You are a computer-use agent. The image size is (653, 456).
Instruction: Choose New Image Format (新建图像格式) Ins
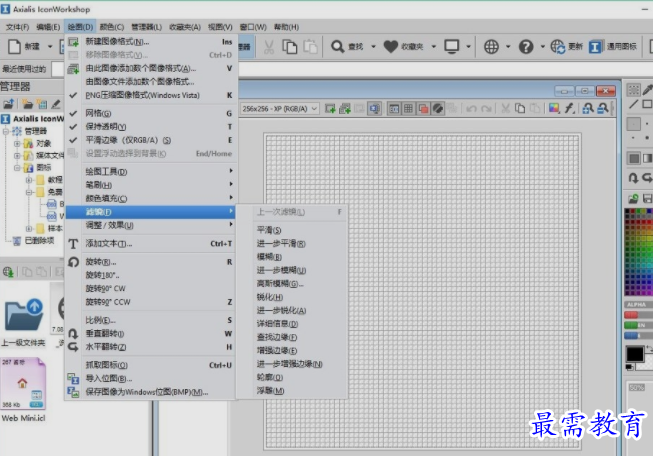point(150,42)
